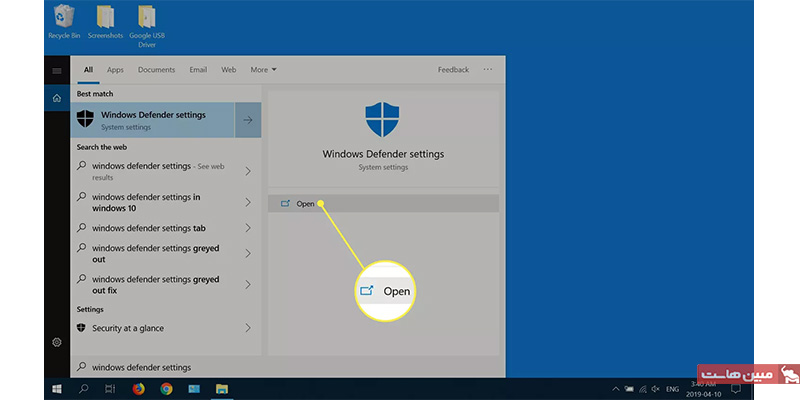This screenshot has width=800, height=400.
Task: Show hidden tray icons chevron
Action: tap(616, 389)
